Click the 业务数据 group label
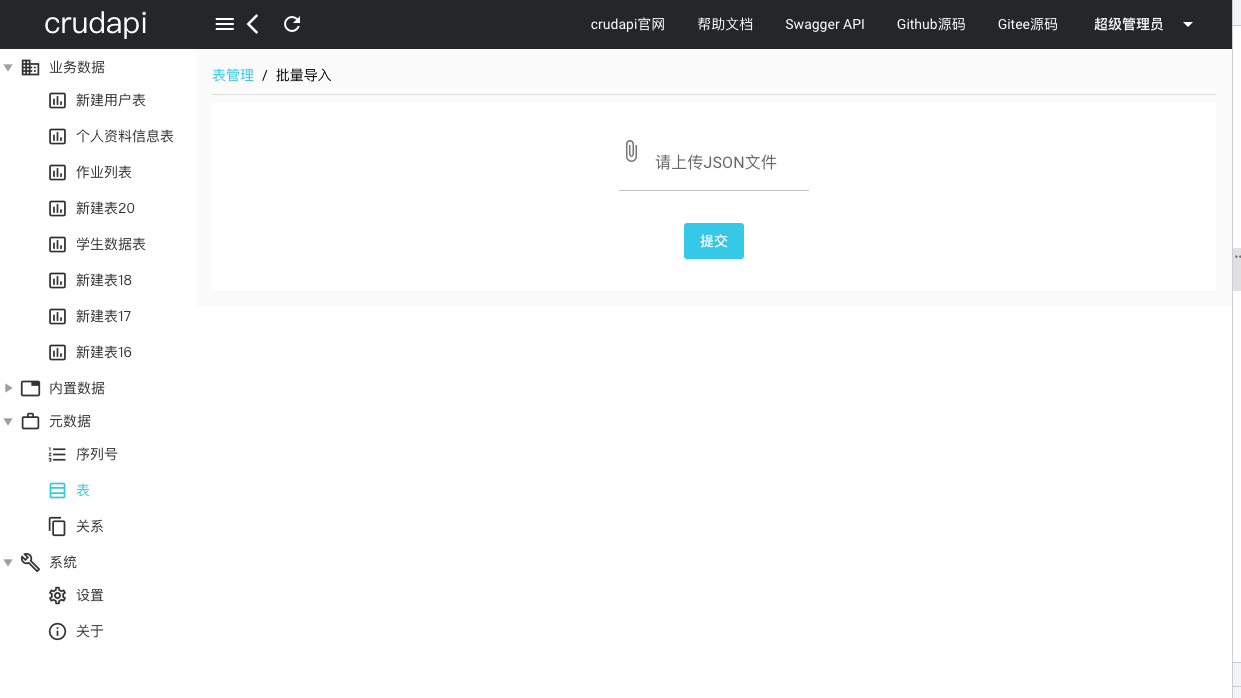This screenshot has width=1241, height=698. (77, 67)
